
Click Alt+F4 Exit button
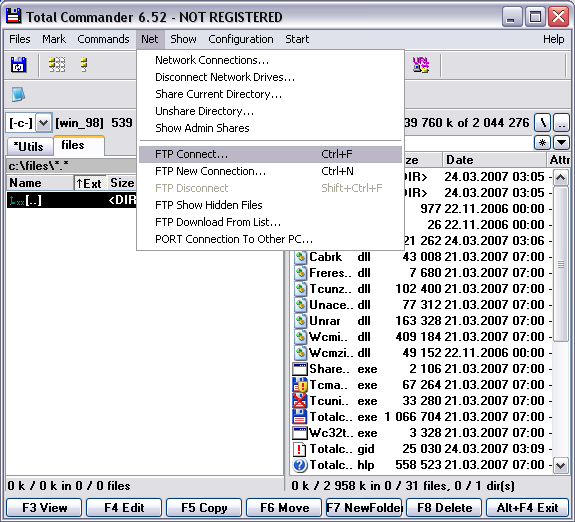pyautogui.click(x=527, y=508)
